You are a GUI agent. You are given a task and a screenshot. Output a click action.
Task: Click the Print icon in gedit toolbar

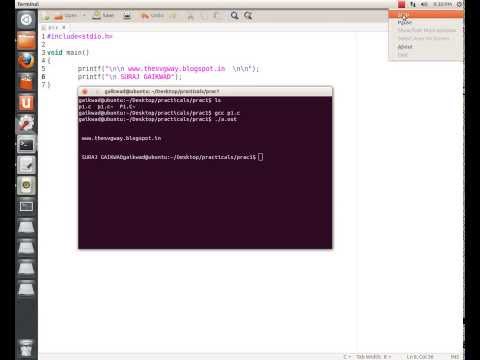click(x=127, y=16)
